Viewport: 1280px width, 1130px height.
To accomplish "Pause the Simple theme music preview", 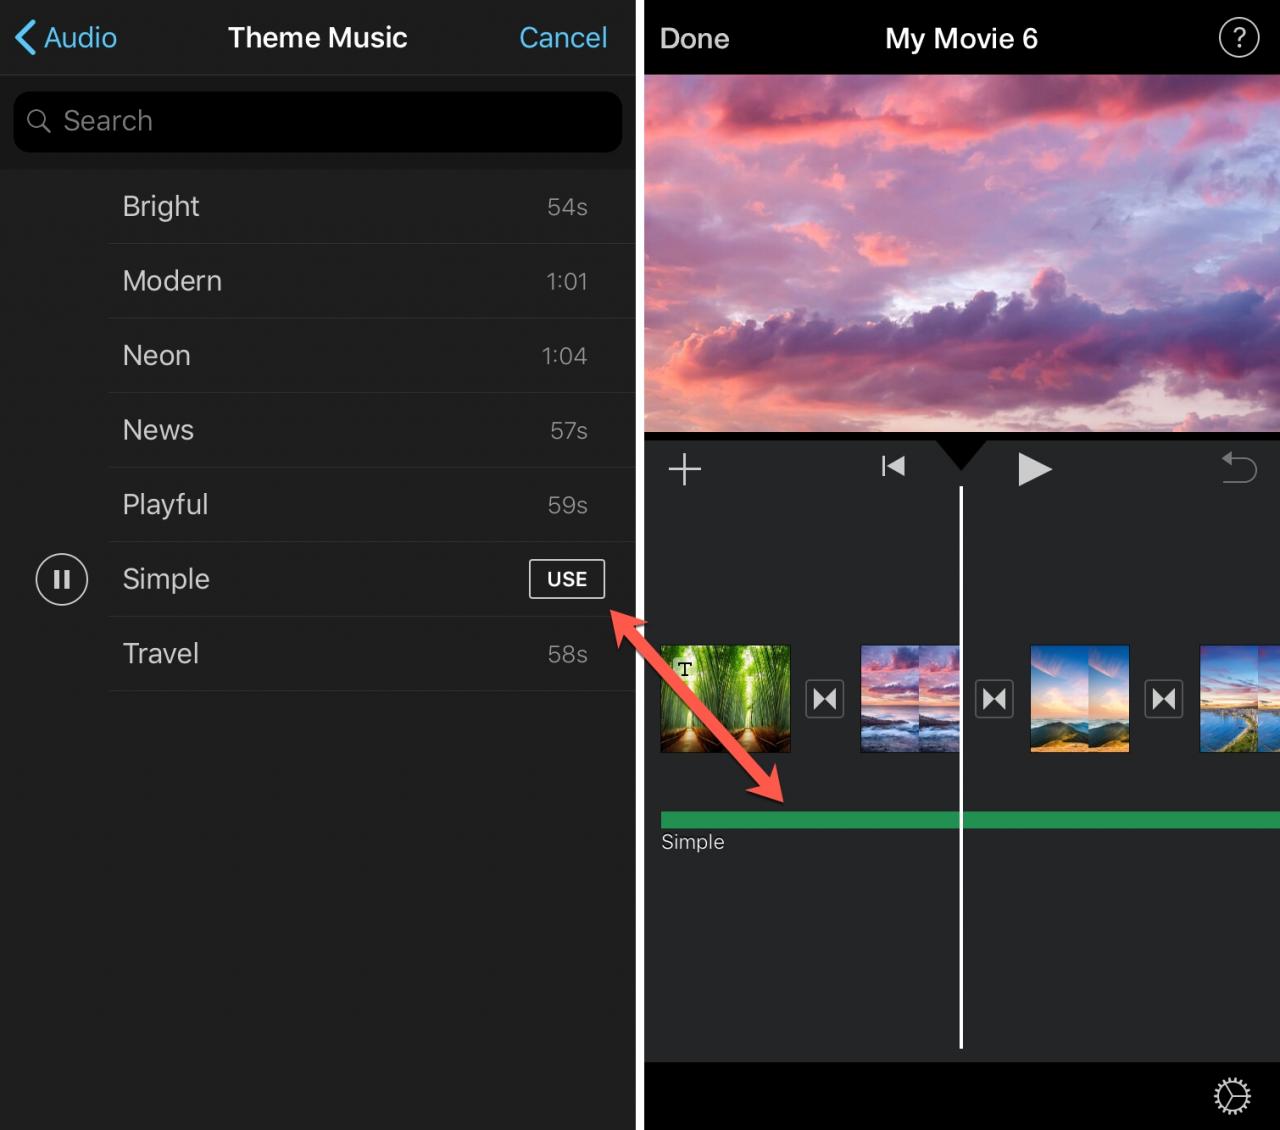I will tap(62, 580).
